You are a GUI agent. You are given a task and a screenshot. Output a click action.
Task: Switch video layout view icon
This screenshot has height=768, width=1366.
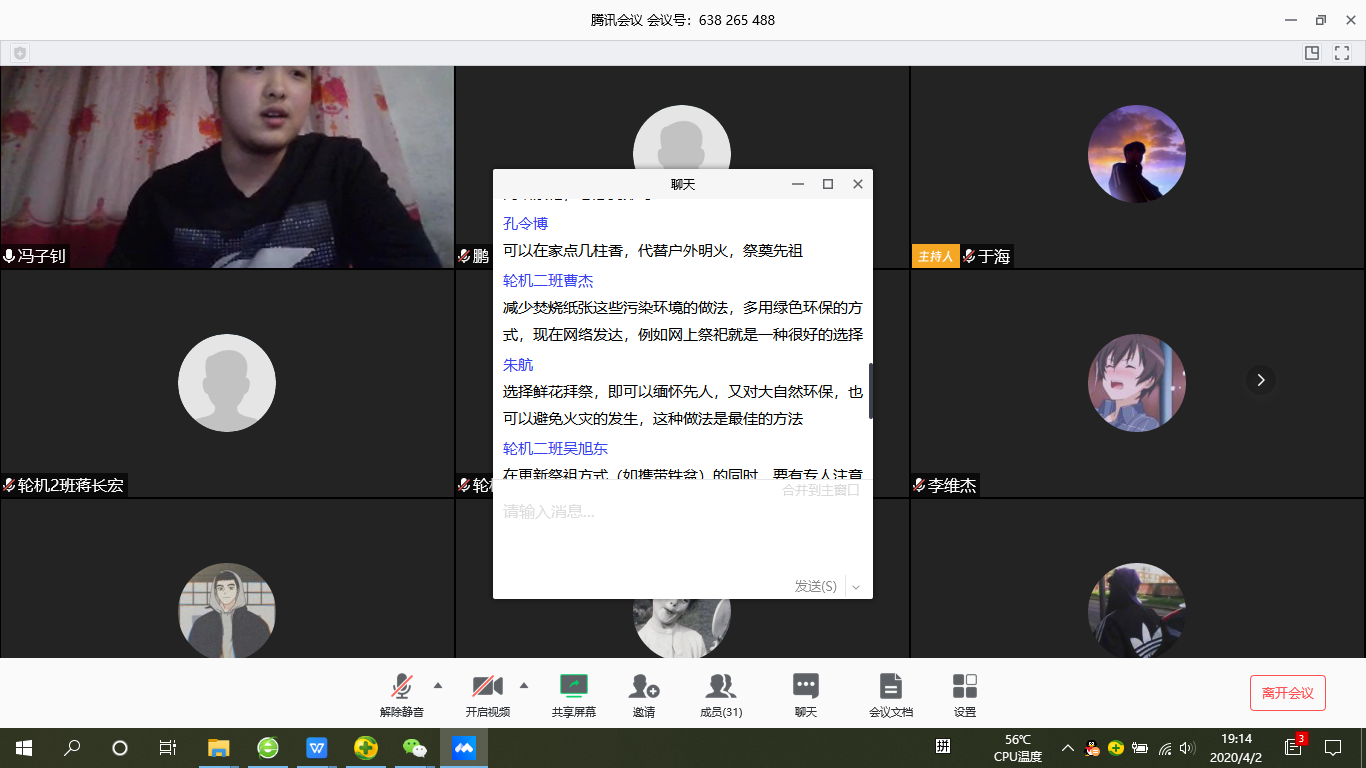(x=1311, y=53)
